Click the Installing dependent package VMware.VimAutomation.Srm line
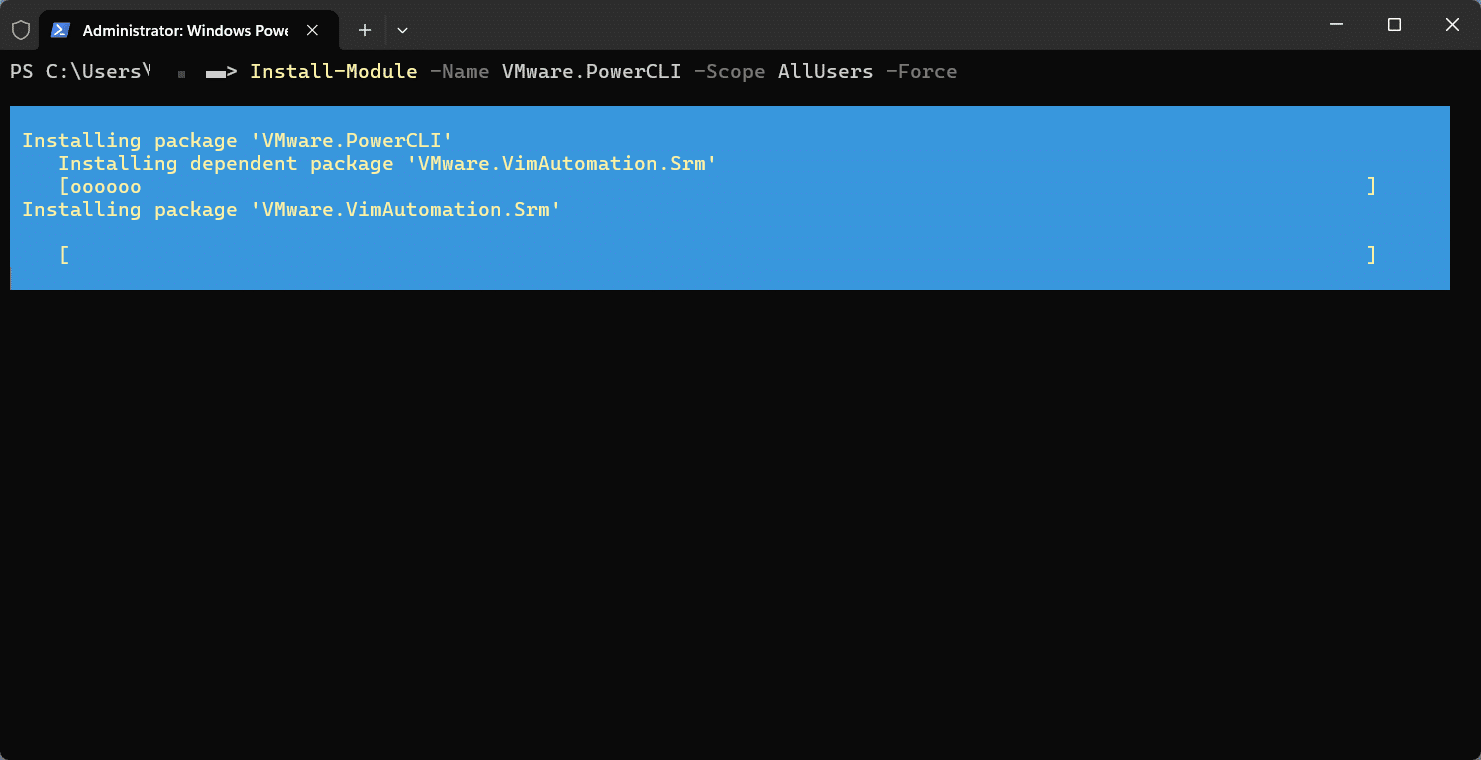This screenshot has width=1481, height=760. coord(387,163)
